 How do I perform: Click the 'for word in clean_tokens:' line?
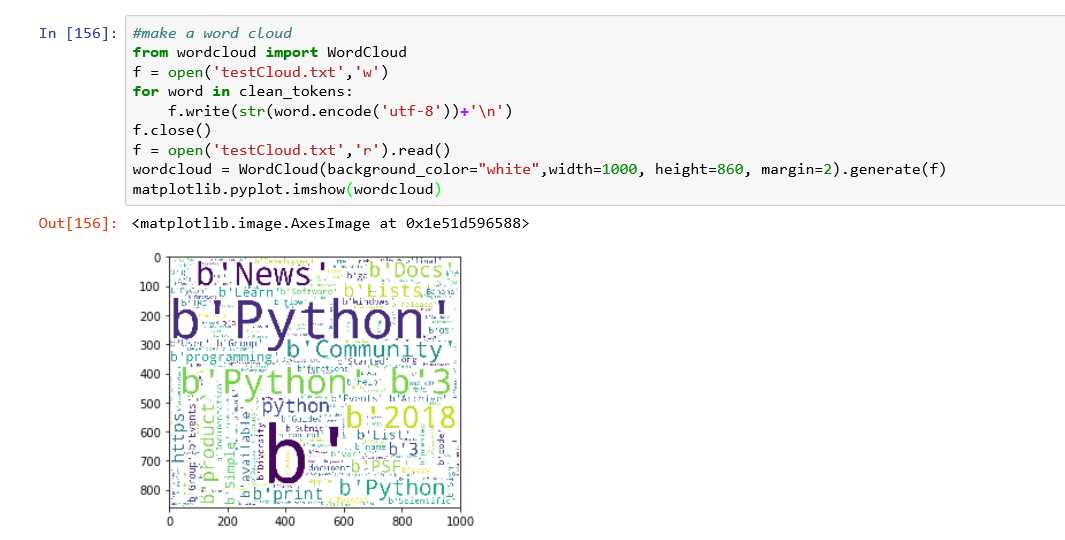tap(243, 91)
